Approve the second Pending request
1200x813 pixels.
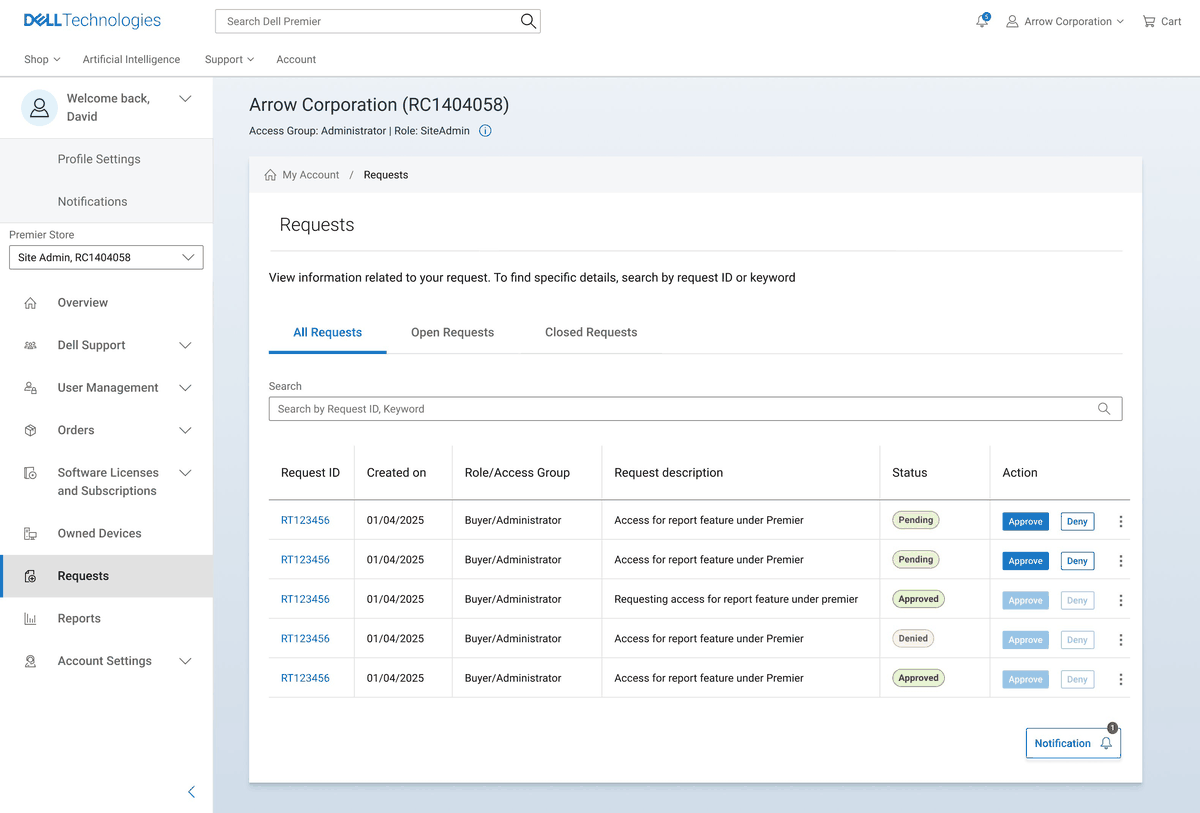point(1026,561)
